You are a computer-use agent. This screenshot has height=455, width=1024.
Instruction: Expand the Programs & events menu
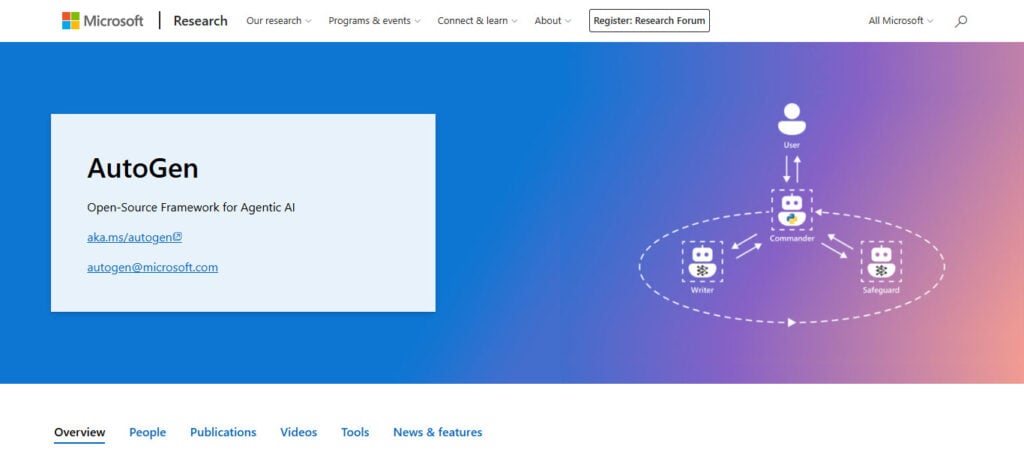pos(374,21)
